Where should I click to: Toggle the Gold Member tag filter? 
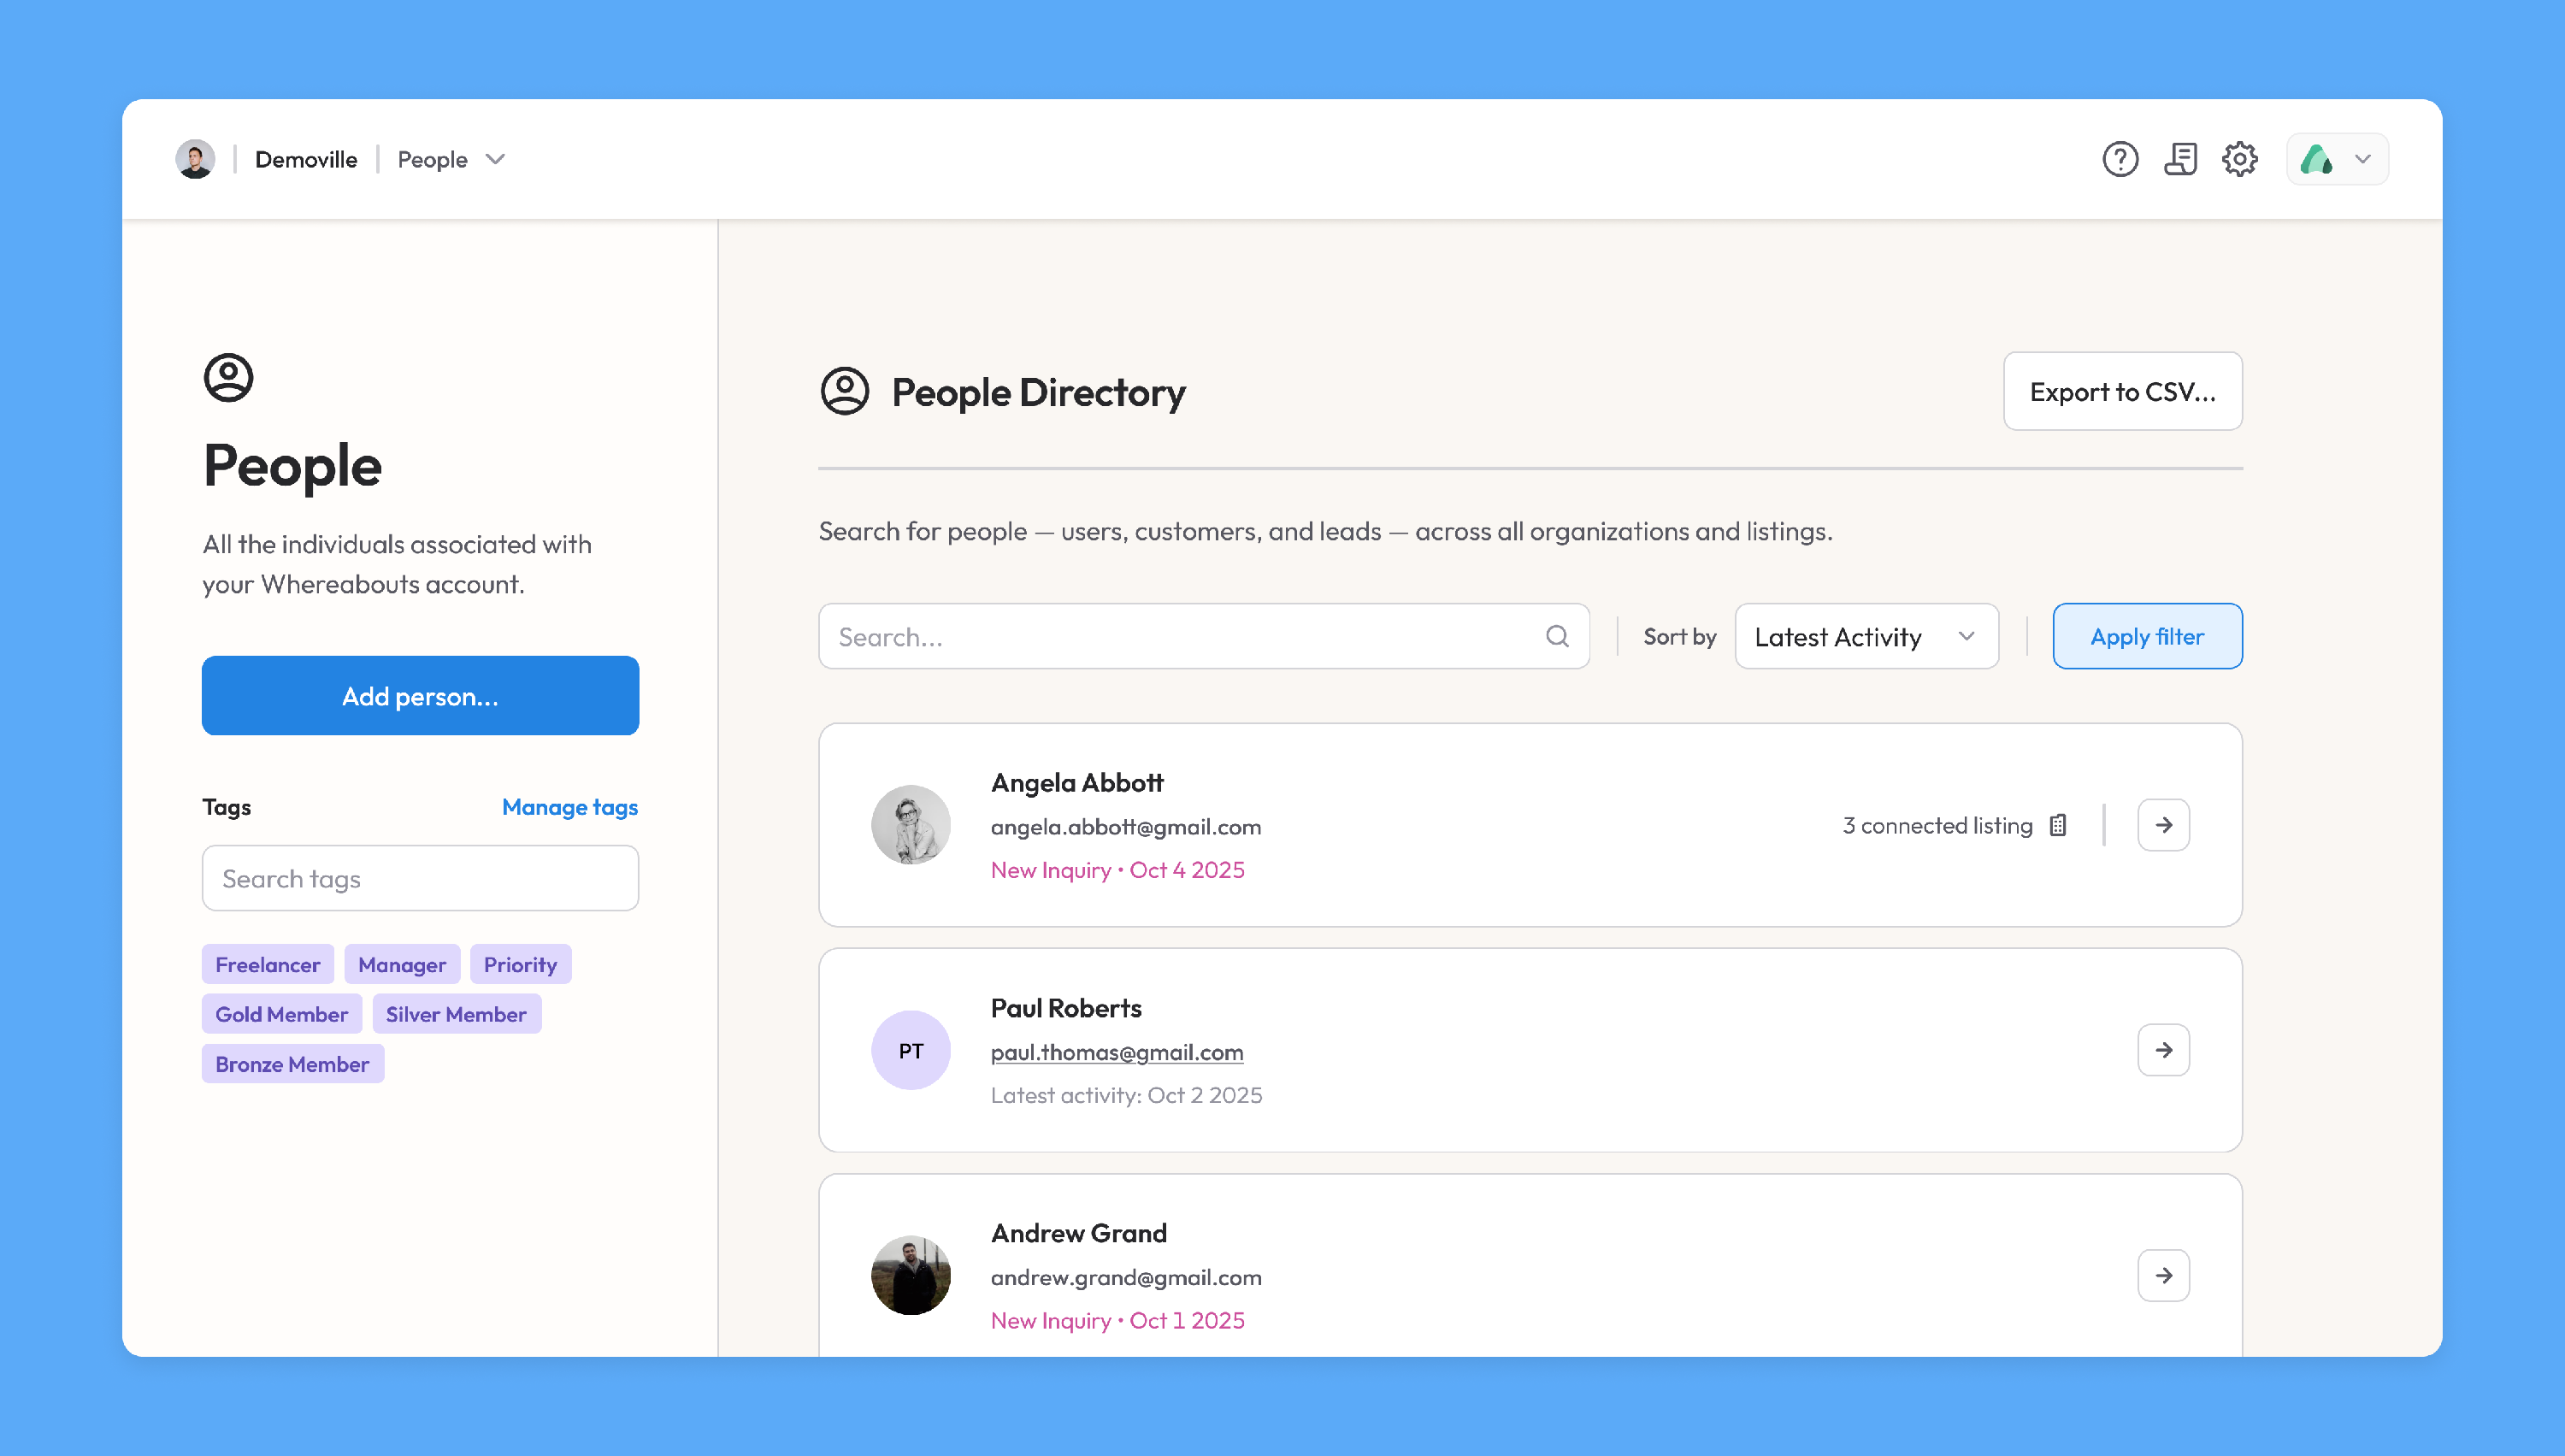click(x=281, y=1014)
